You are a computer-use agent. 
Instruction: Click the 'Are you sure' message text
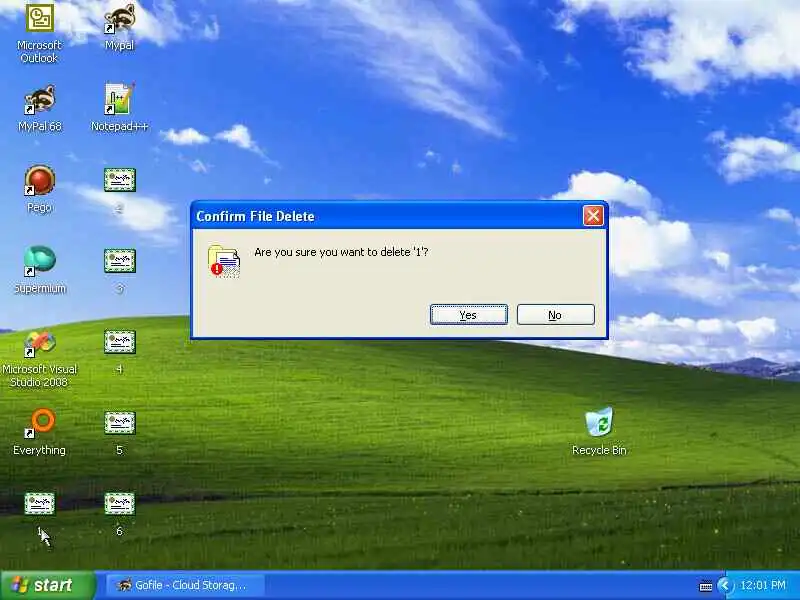(341, 252)
